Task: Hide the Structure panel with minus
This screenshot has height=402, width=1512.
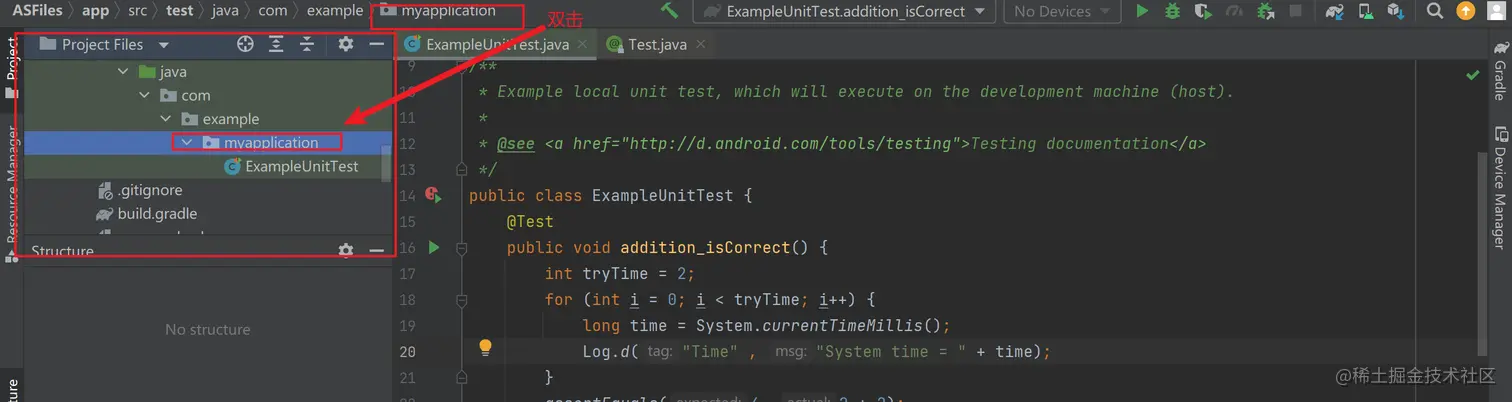Action: pos(376,250)
